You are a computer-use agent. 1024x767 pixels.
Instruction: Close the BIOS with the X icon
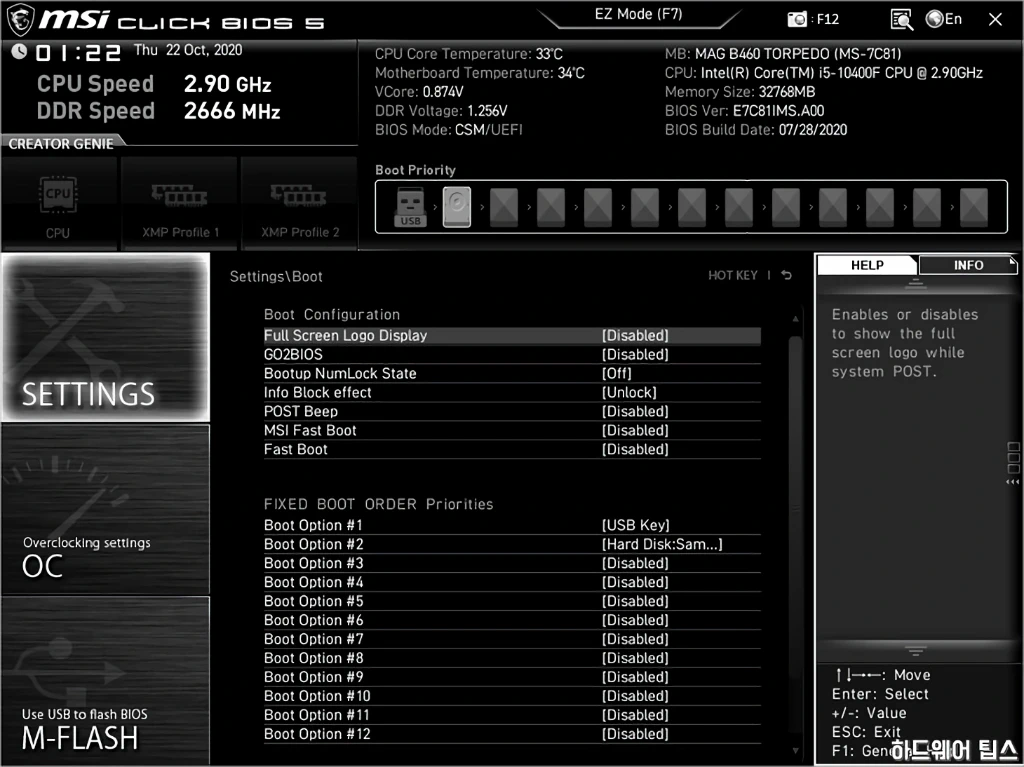click(995, 20)
